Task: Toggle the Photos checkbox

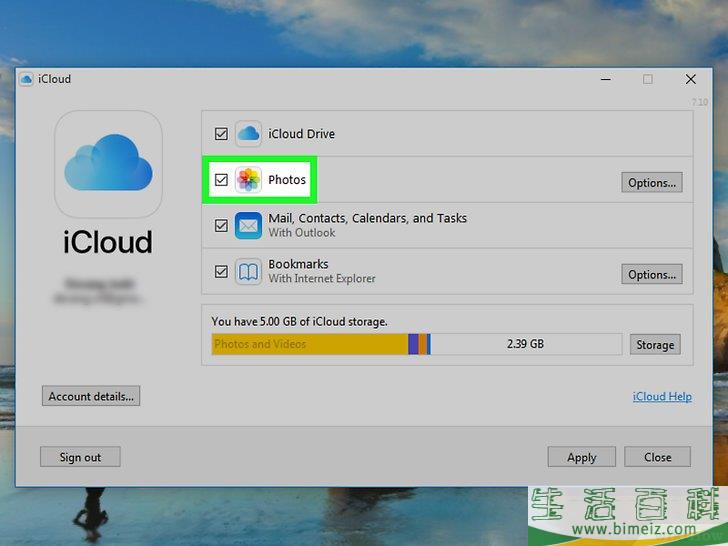Action: point(221,180)
